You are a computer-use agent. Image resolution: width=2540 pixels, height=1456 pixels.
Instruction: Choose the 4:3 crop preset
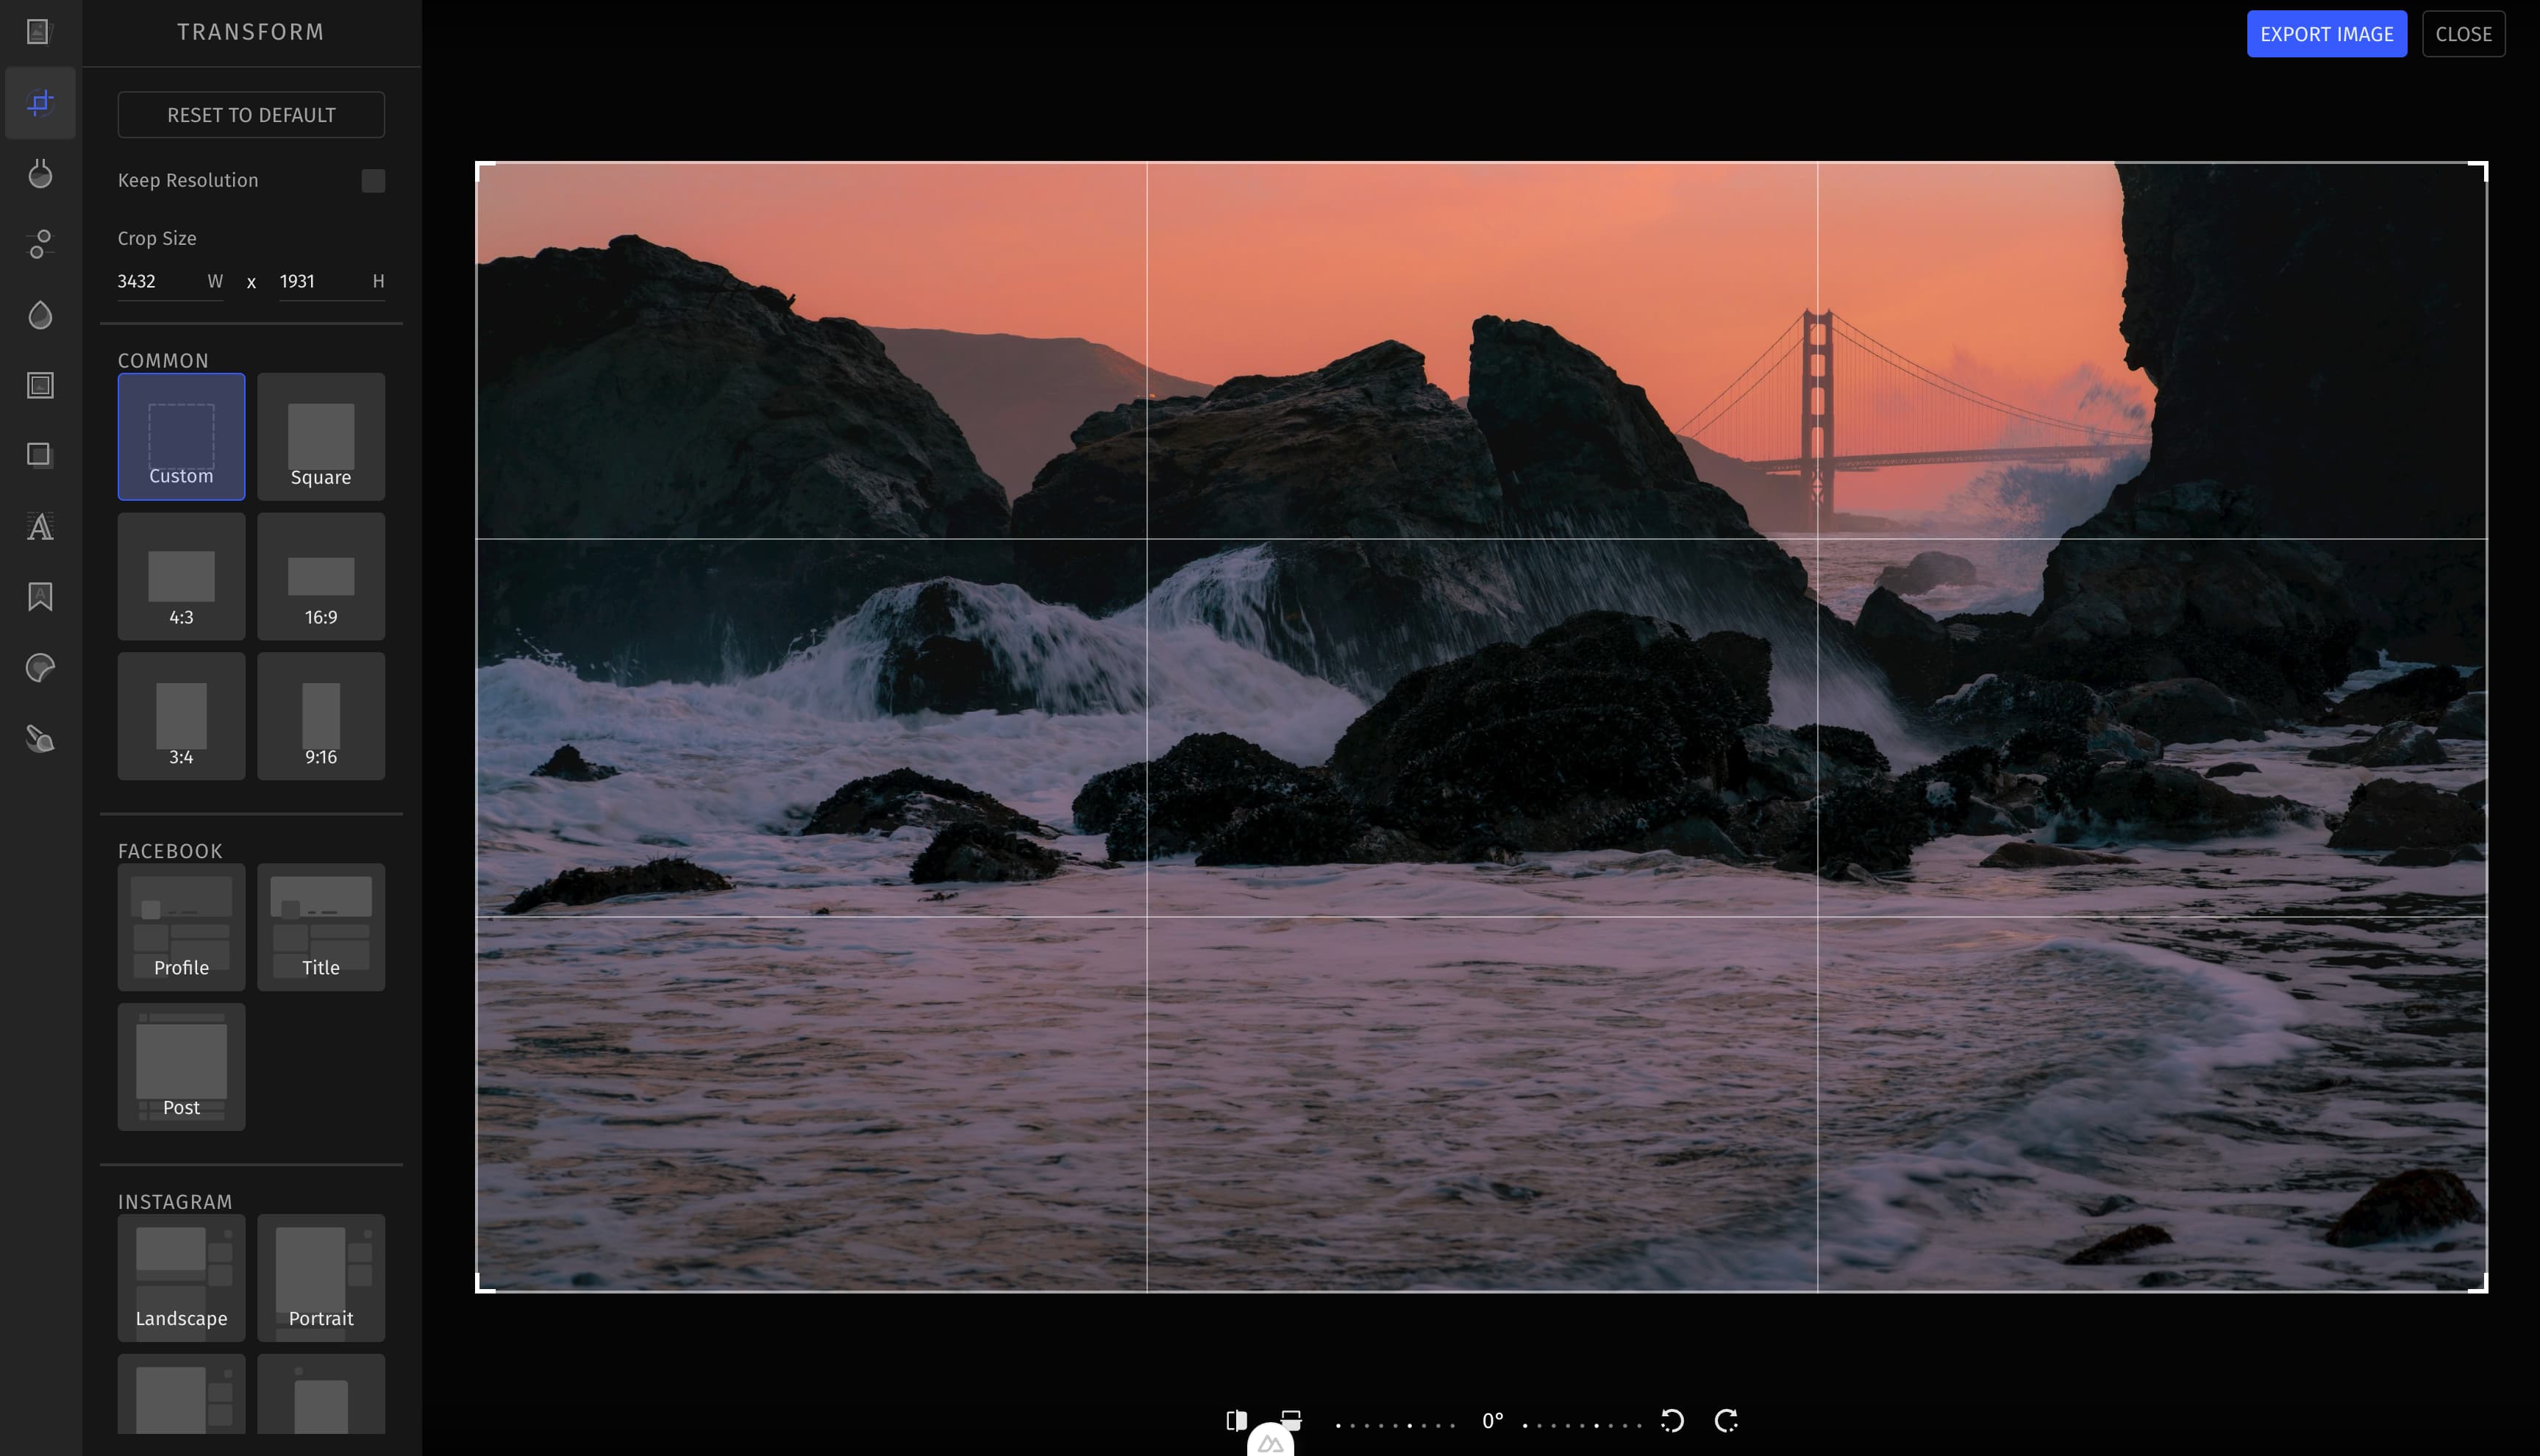(x=181, y=577)
